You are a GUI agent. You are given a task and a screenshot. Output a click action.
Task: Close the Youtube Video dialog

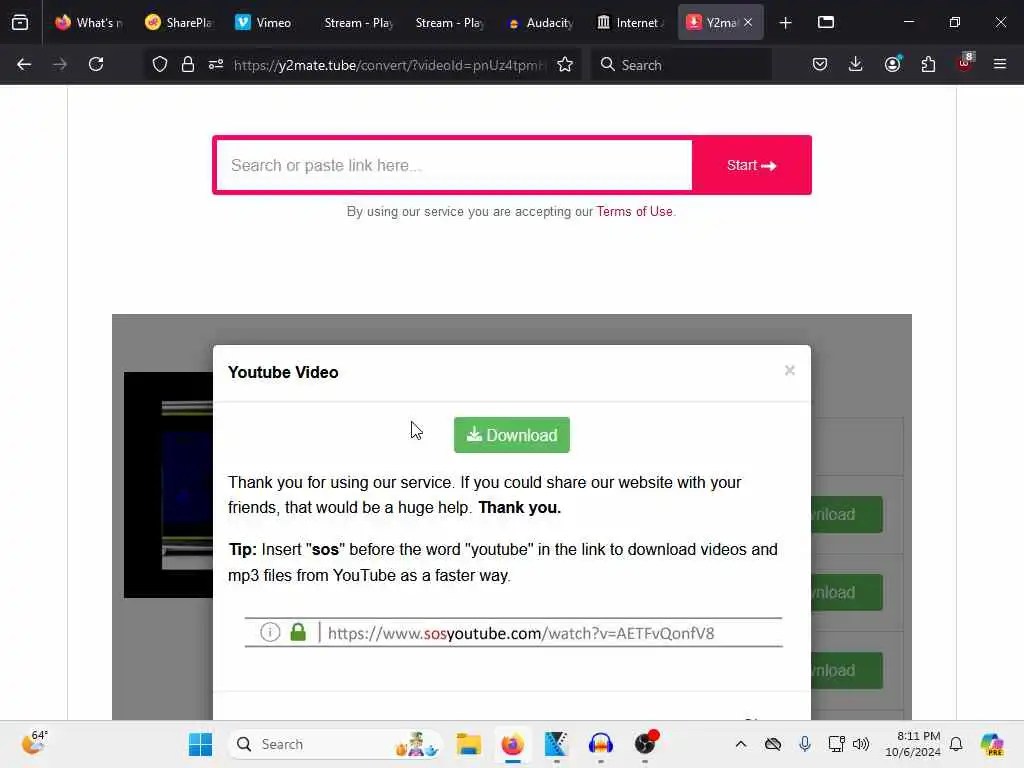click(790, 370)
